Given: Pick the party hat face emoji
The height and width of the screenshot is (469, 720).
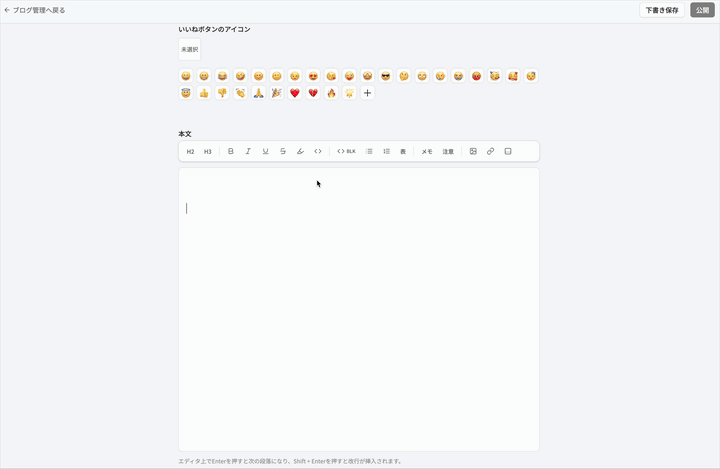Looking at the screenshot, I should 495,76.
